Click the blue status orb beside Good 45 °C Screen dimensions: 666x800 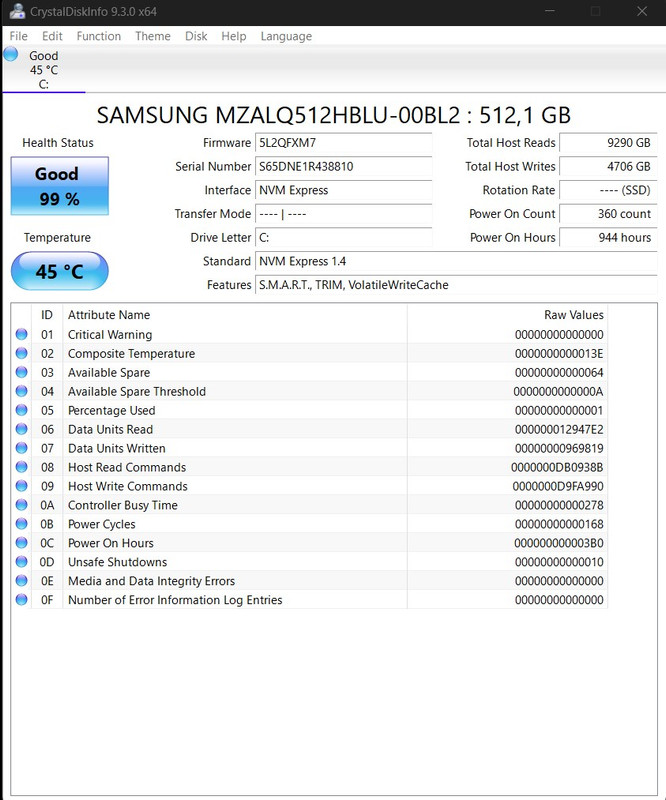pyautogui.click(x=11, y=54)
